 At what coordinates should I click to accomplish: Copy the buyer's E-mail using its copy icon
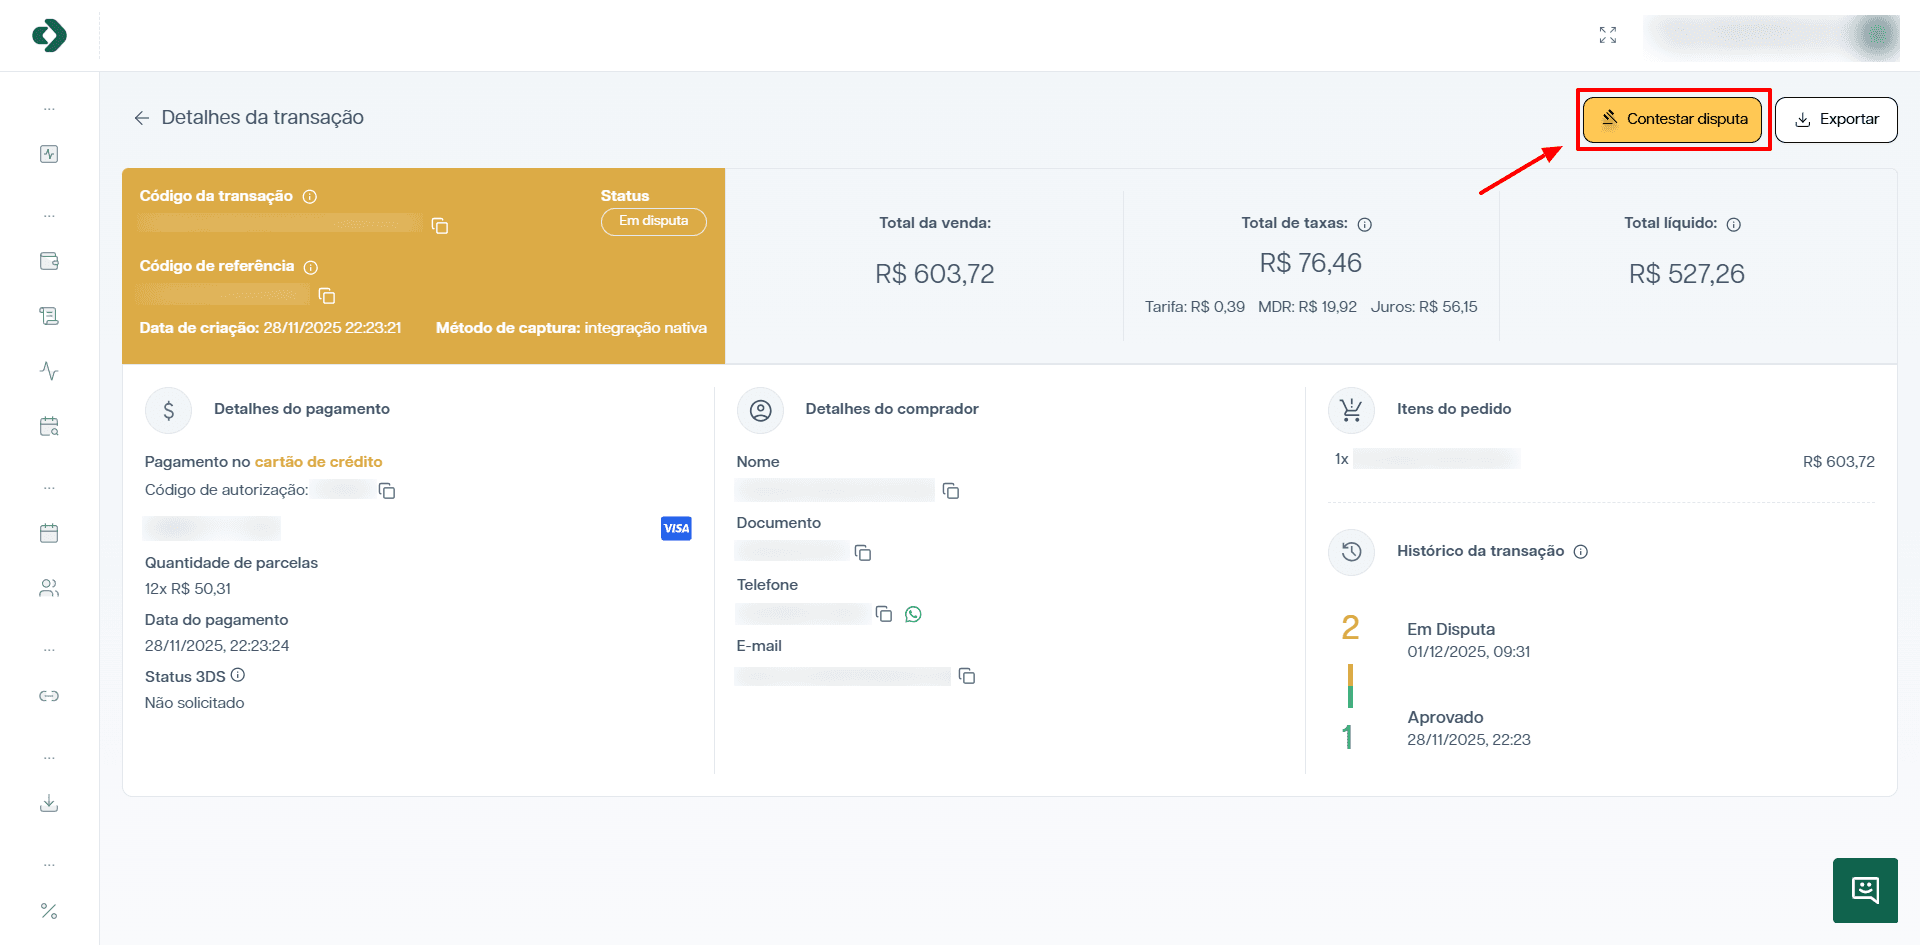click(x=967, y=676)
